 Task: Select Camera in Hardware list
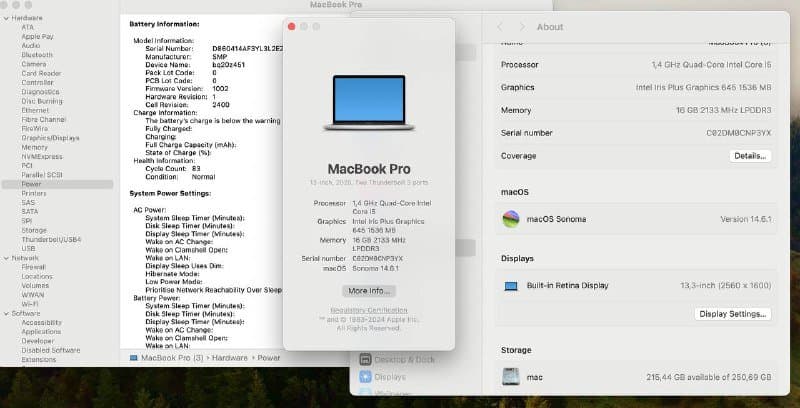pyautogui.click(x=34, y=64)
